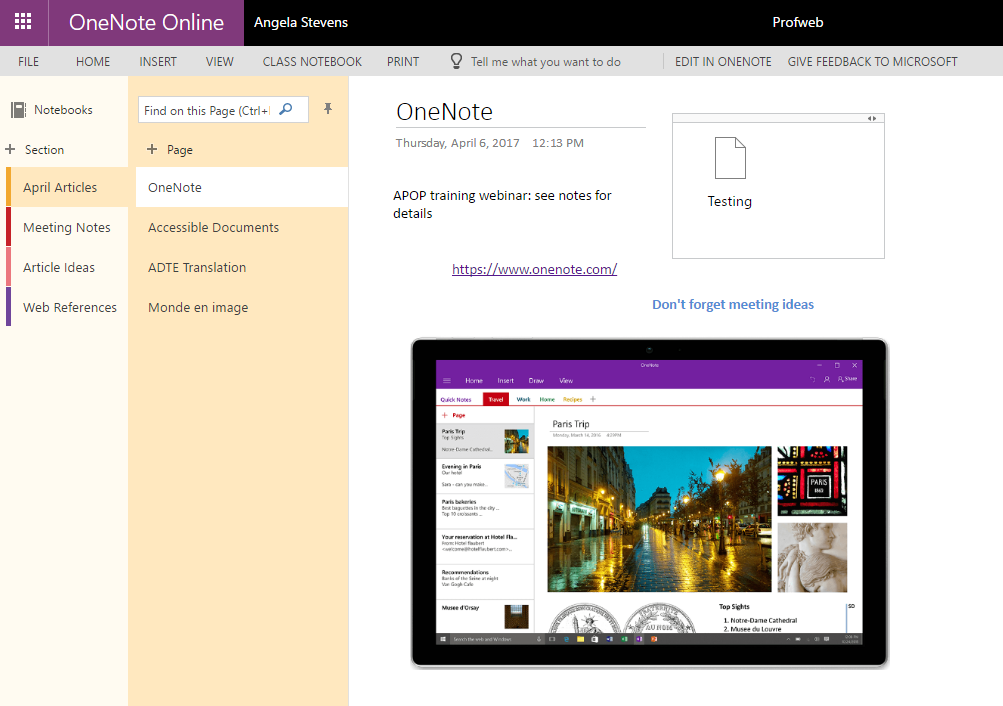Click the Notebooks icon

(x=19, y=110)
